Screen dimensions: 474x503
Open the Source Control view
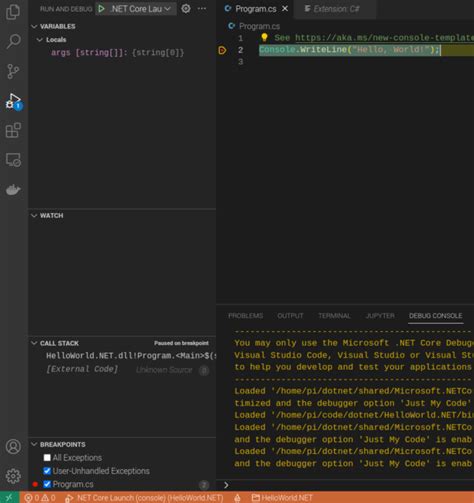(13, 71)
